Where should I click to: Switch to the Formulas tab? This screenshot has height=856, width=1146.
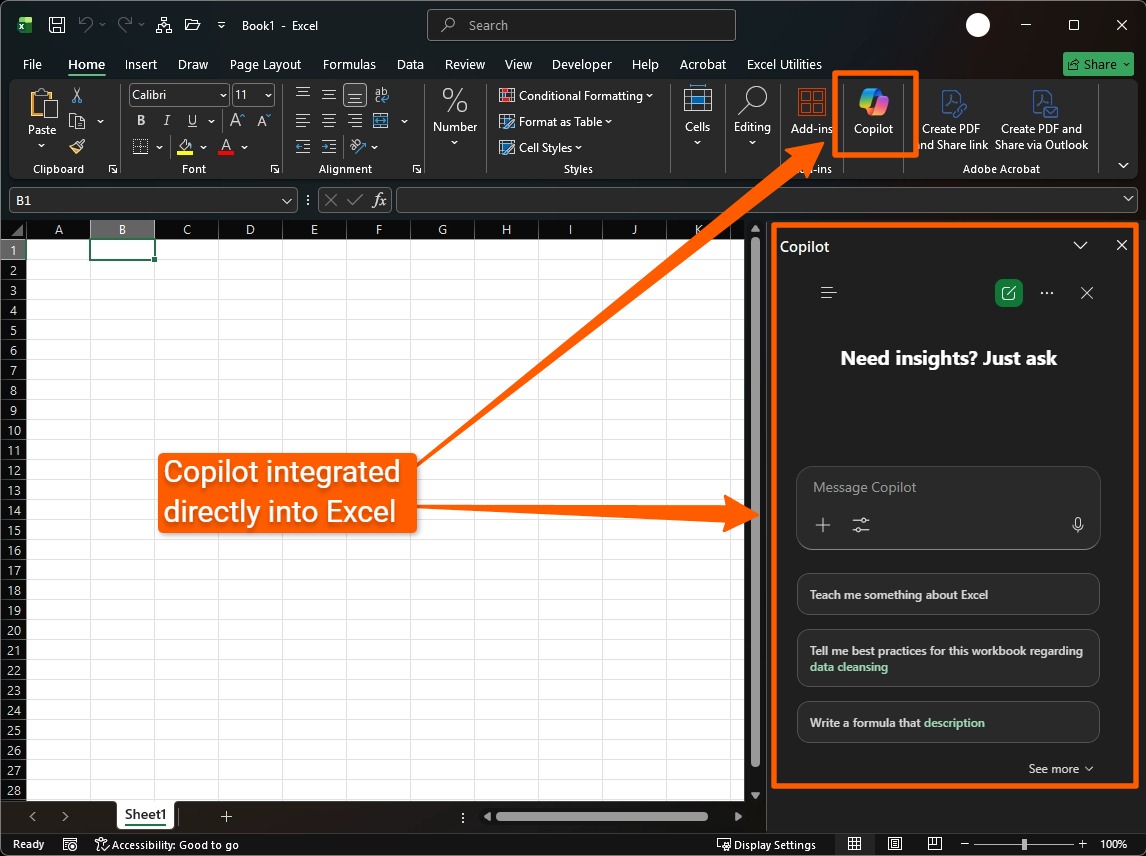[x=349, y=64]
